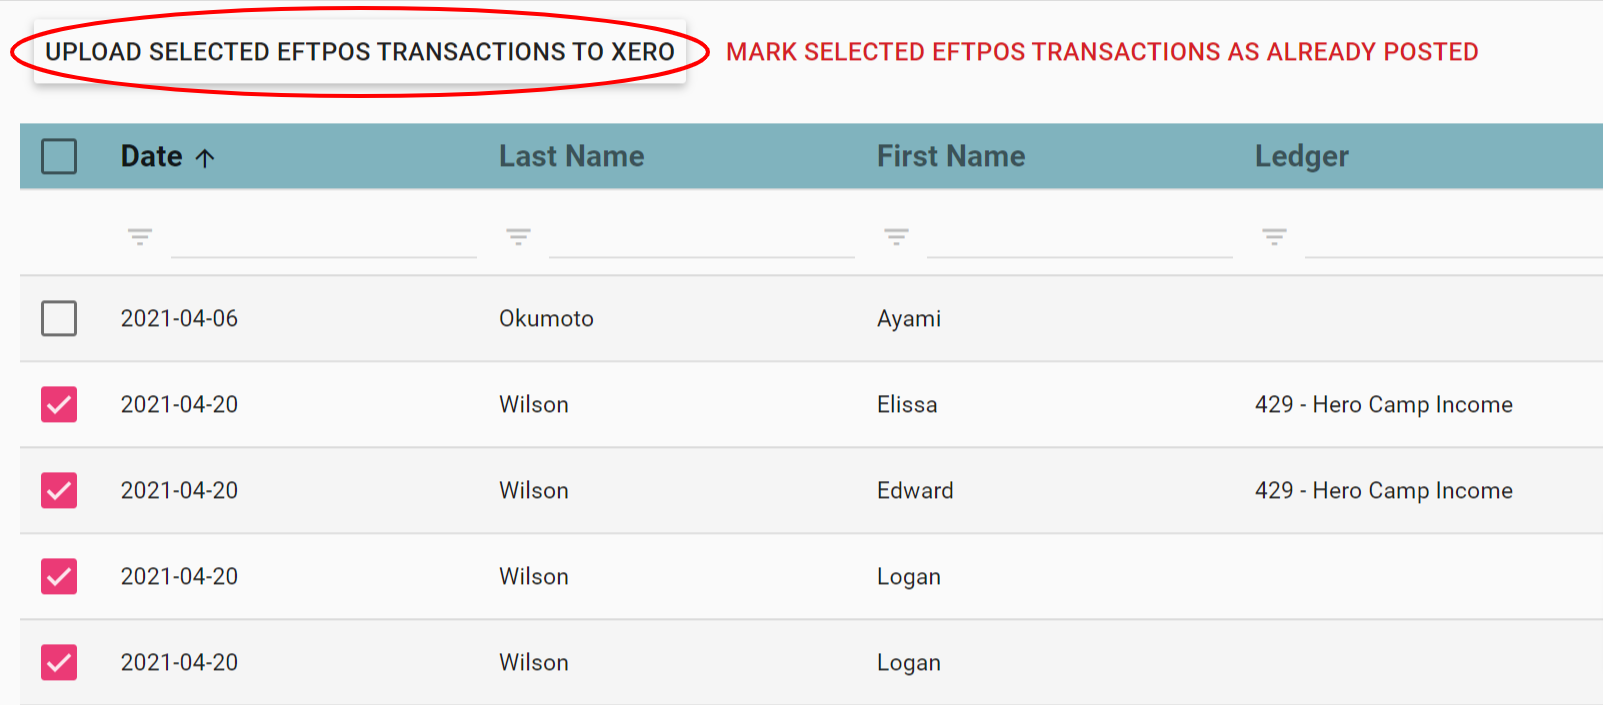The image size is (1603, 705).
Task: Focus the Date filter input field
Action: [x=323, y=239]
